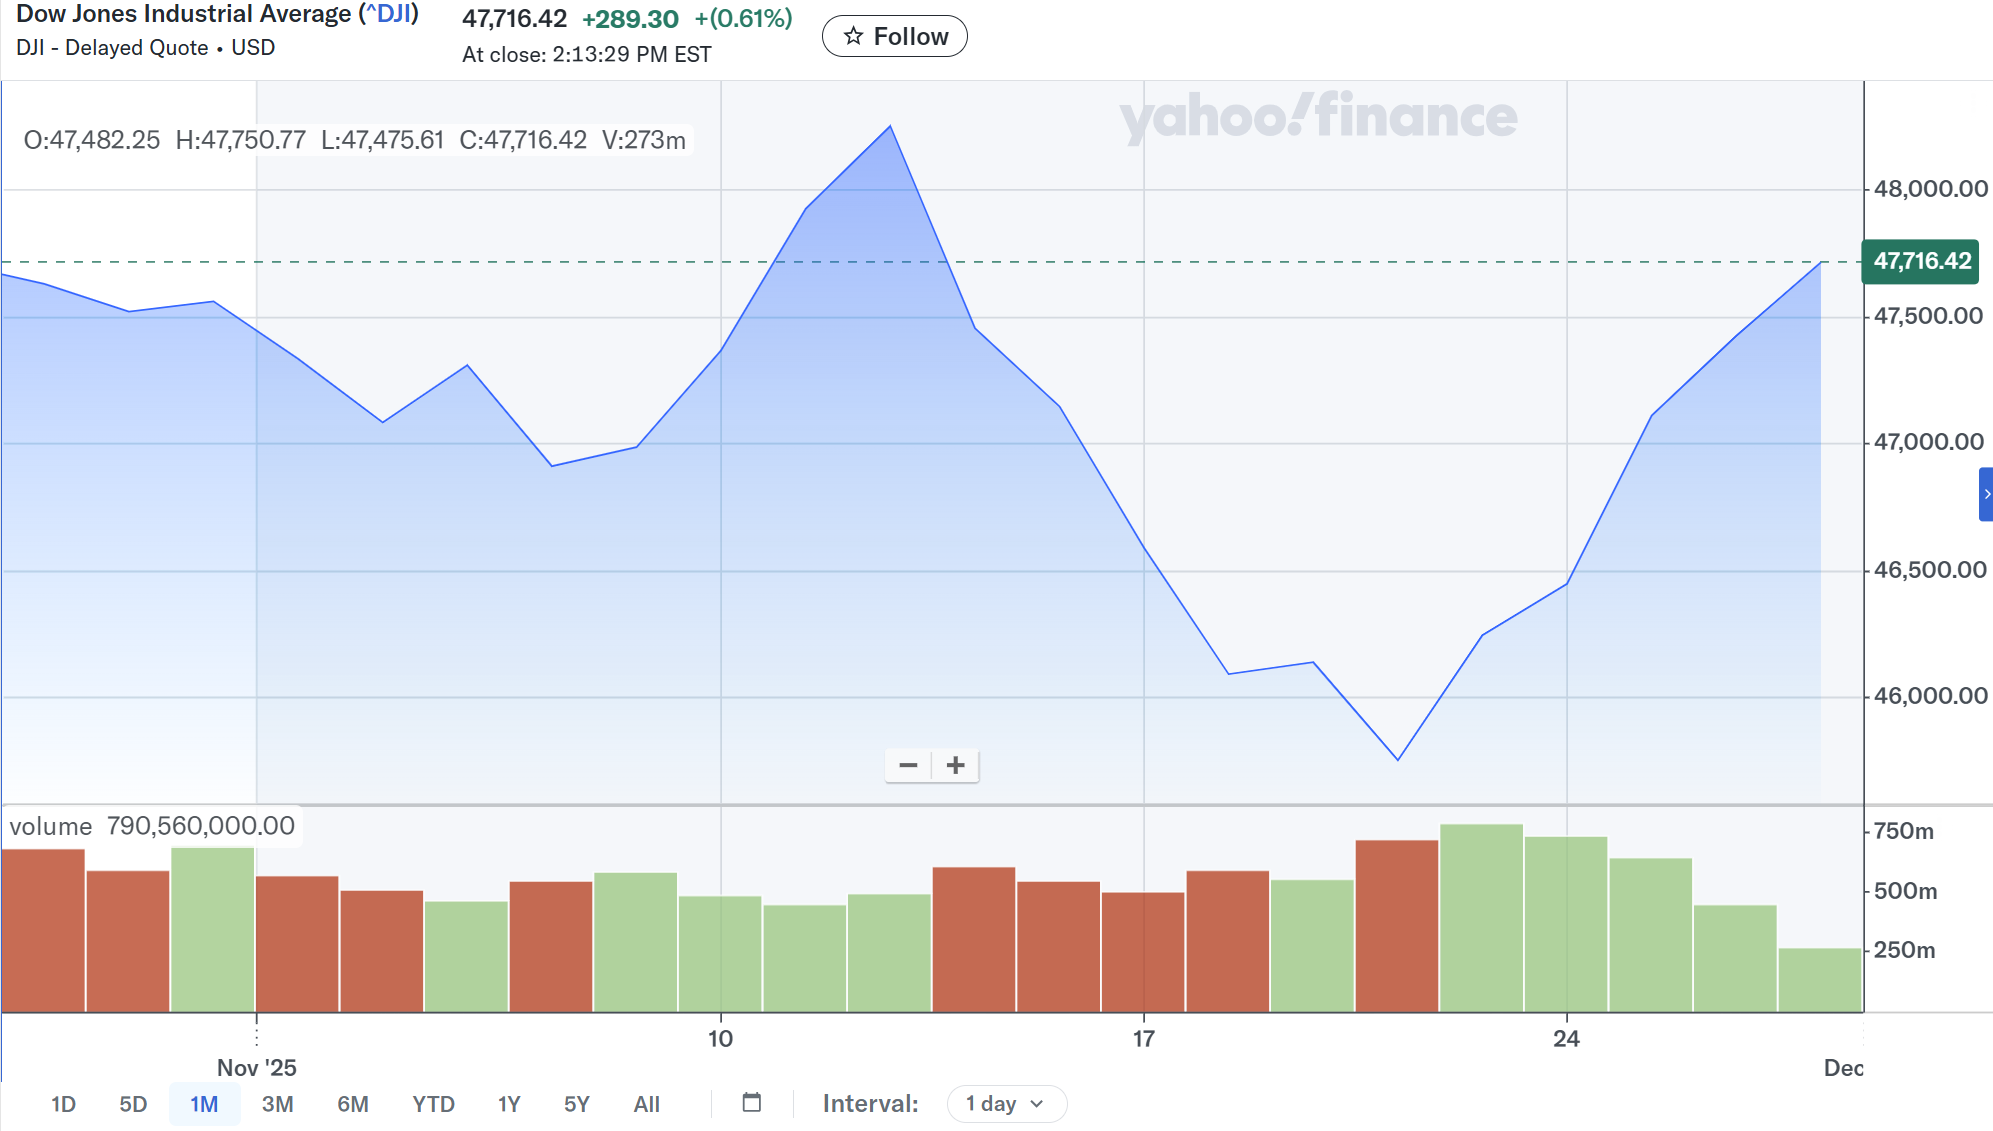This screenshot has width=1993, height=1131.
Task: Open the calendar date range picker
Action: click(752, 1103)
